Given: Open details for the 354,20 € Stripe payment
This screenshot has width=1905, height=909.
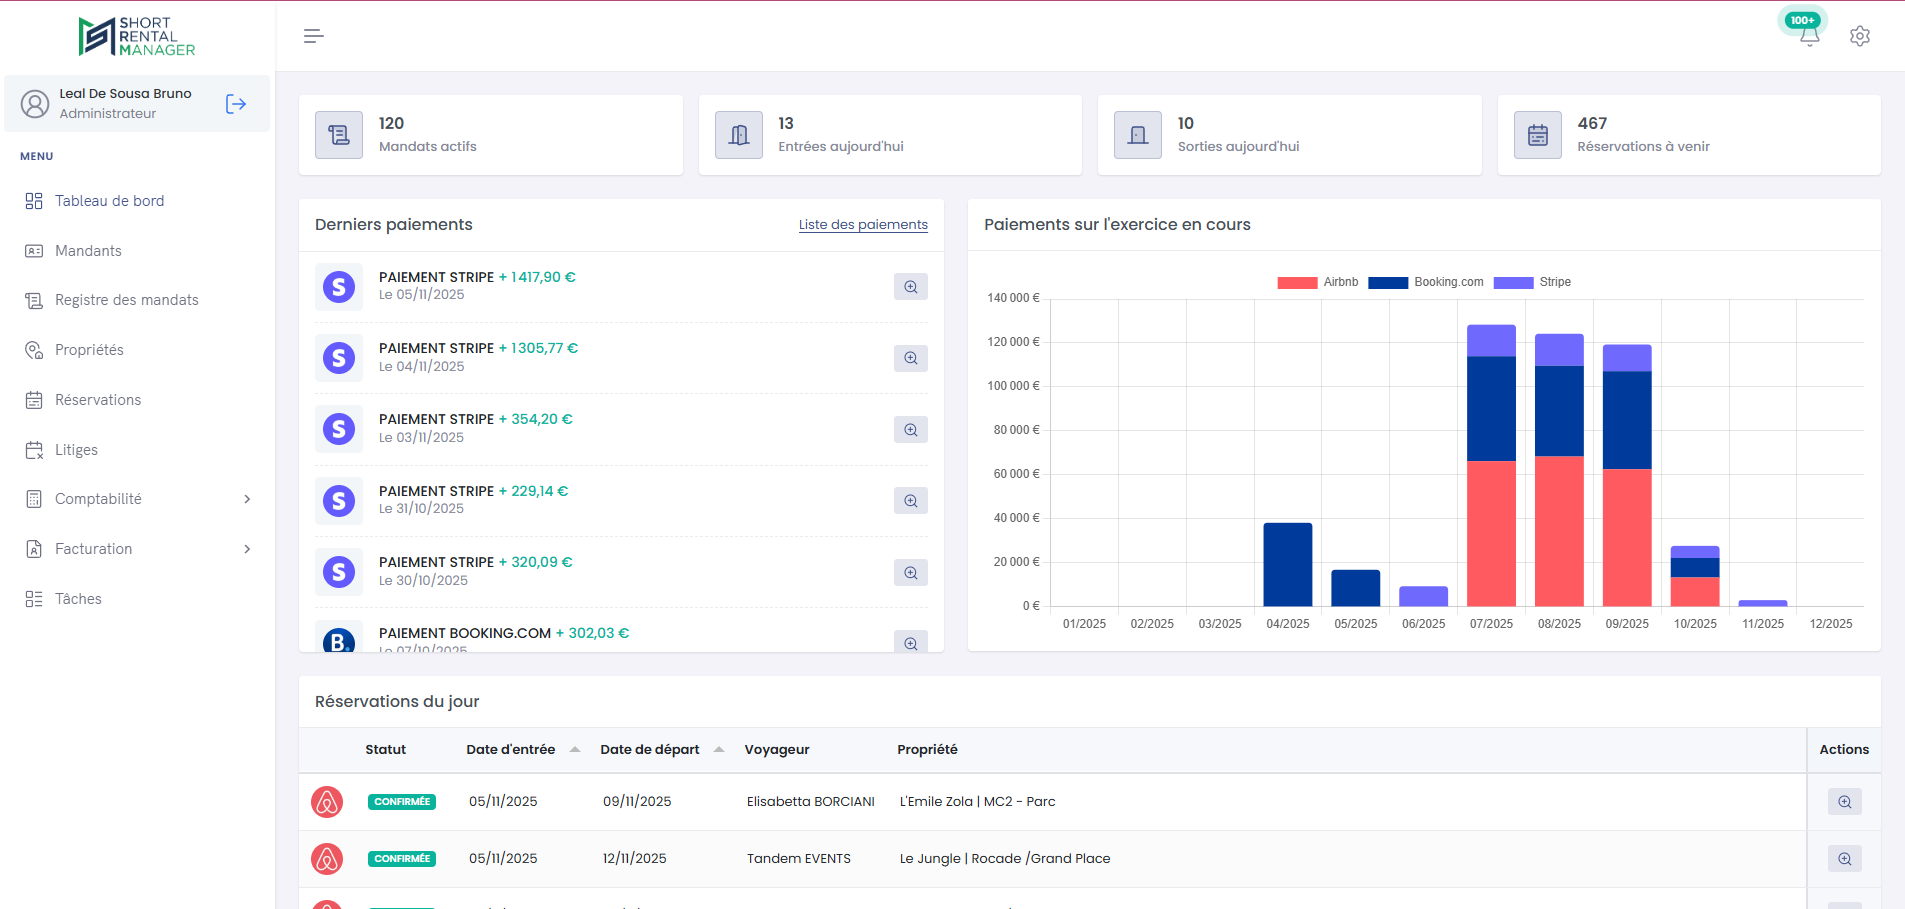Looking at the screenshot, I should tap(910, 430).
